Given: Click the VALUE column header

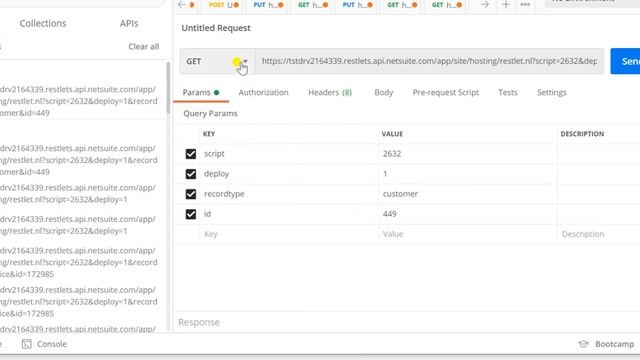Looking at the screenshot, I should pos(392,134).
